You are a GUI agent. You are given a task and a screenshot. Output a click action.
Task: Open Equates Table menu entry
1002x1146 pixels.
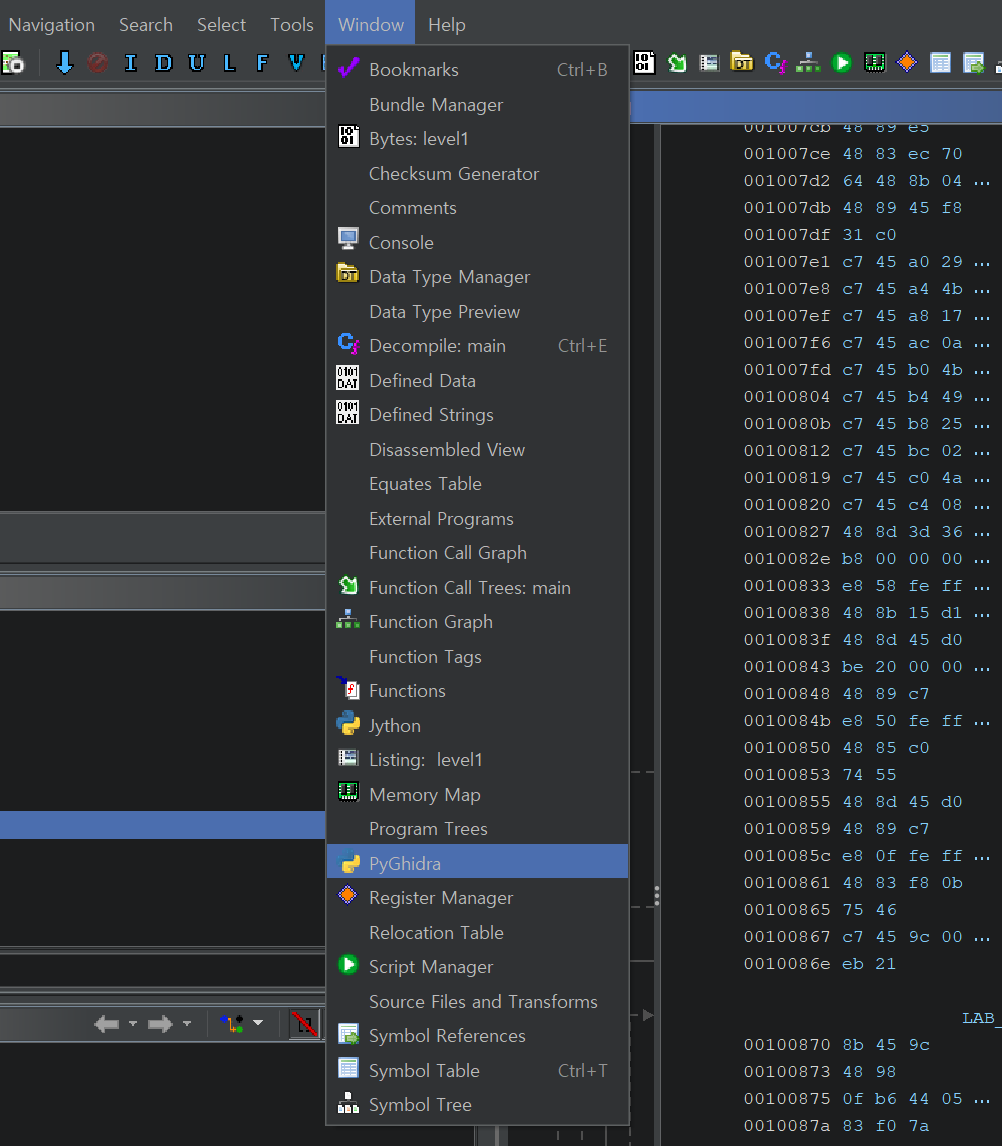click(x=477, y=484)
